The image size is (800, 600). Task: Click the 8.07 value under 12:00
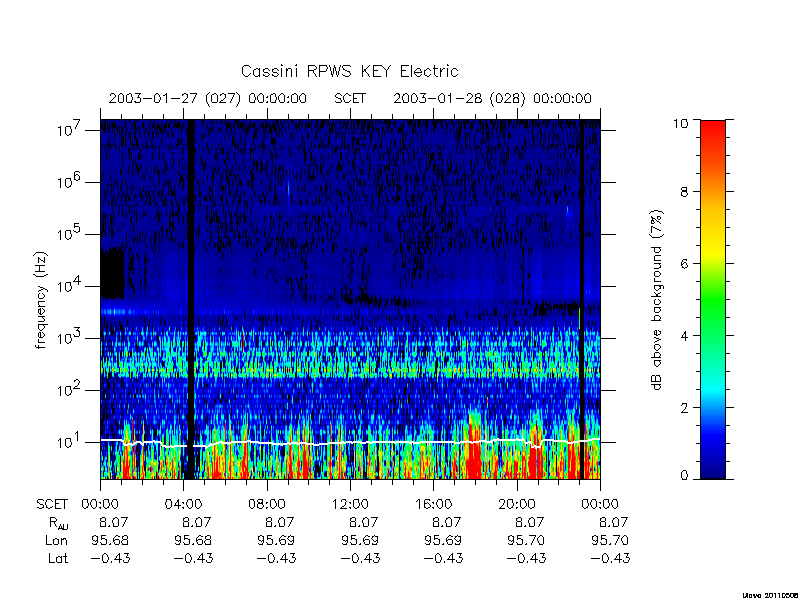click(x=363, y=522)
